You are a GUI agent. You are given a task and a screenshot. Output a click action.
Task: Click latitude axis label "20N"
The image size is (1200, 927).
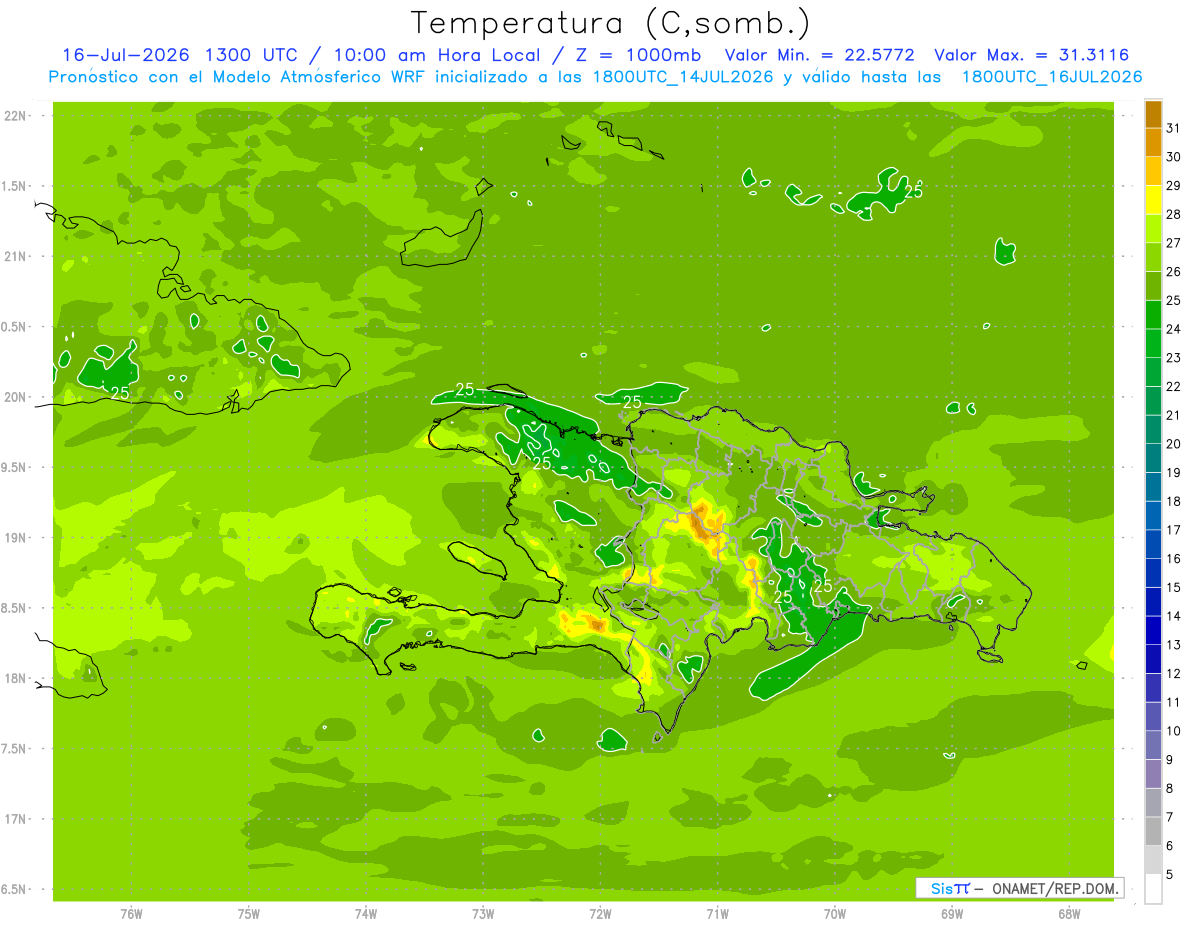point(14,397)
